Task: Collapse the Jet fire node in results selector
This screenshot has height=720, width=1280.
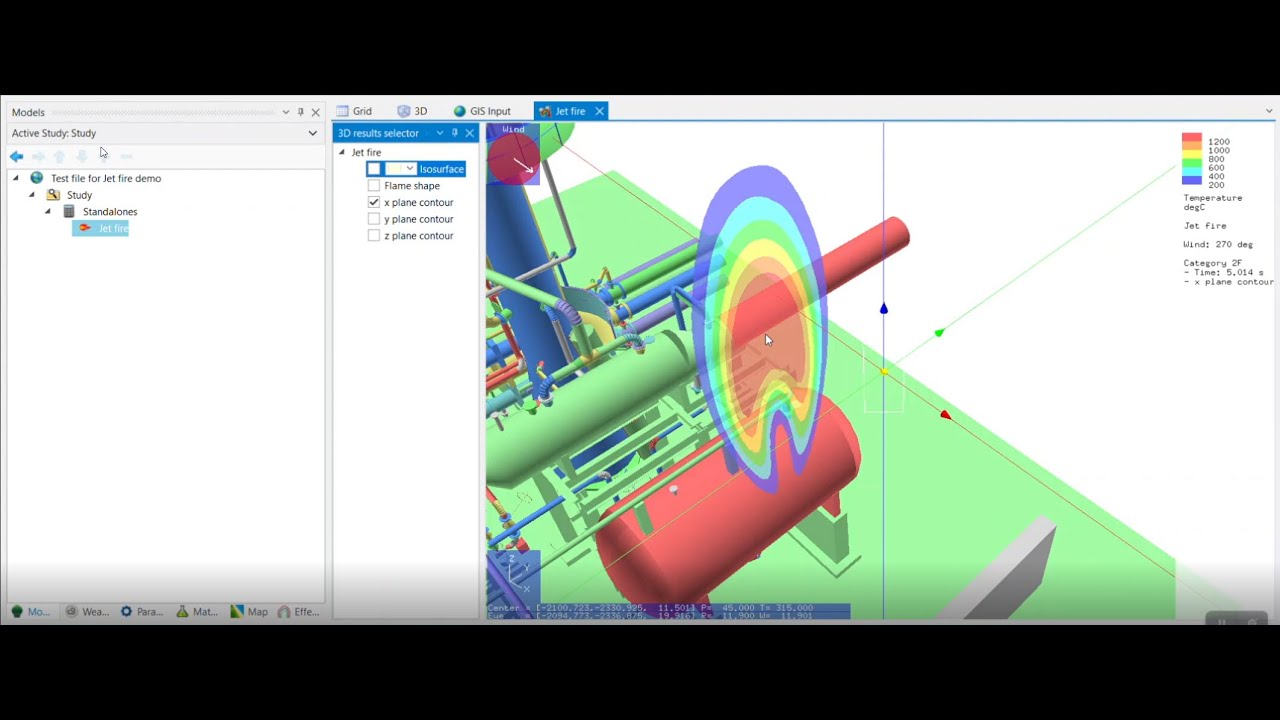Action: click(342, 152)
